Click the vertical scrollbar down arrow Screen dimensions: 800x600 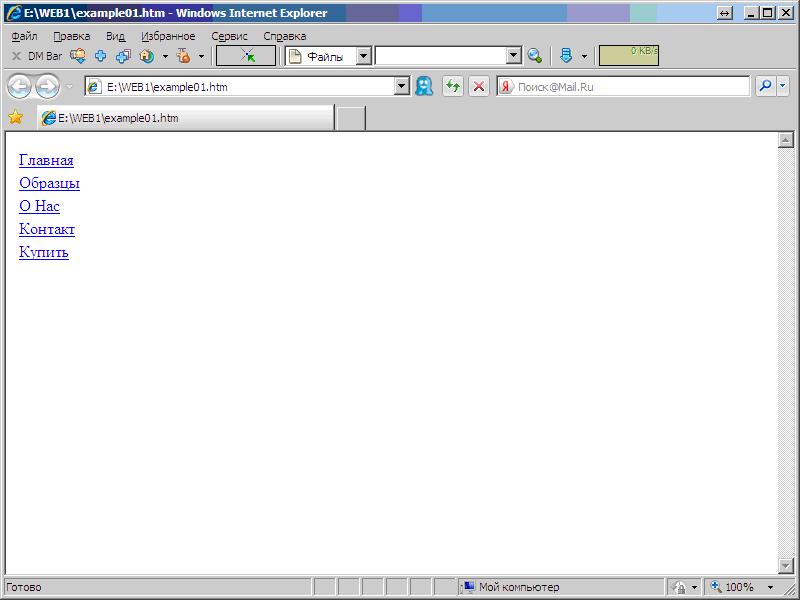point(786,565)
